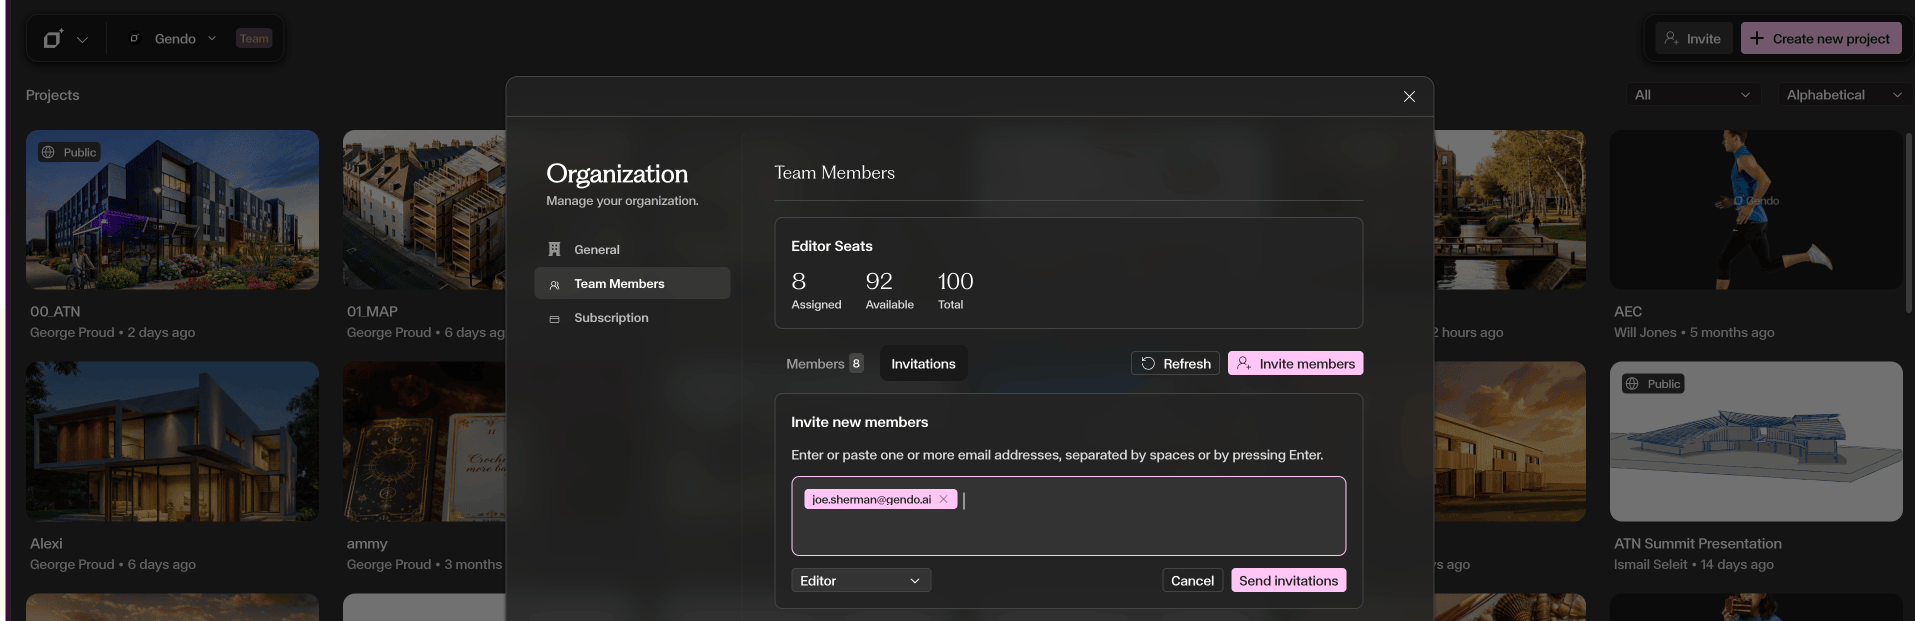Click the General building icon
Screen dimensions: 1915x621
[x=554, y=249]
